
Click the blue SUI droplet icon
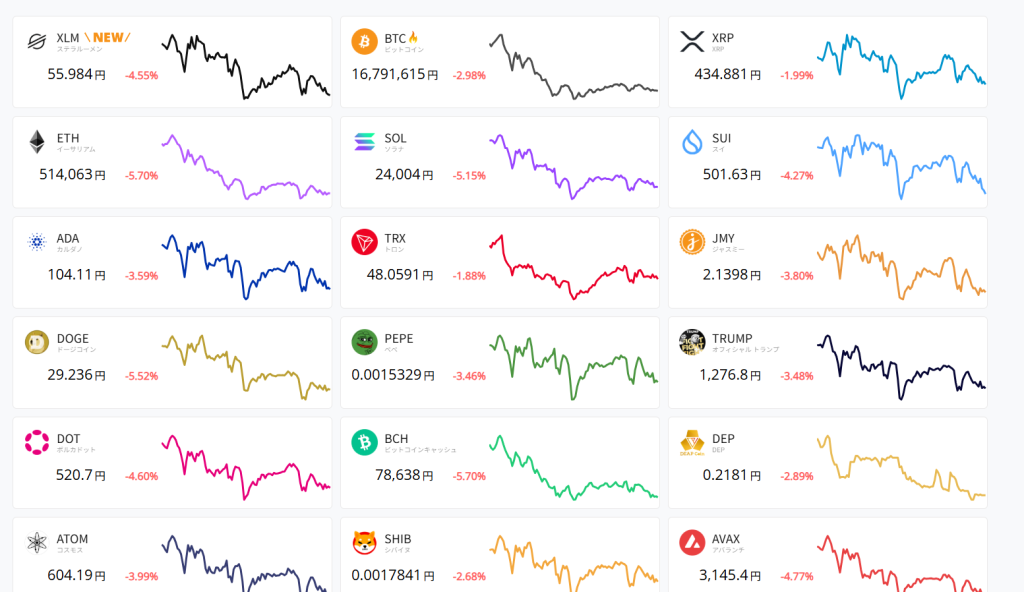point(692,142)
